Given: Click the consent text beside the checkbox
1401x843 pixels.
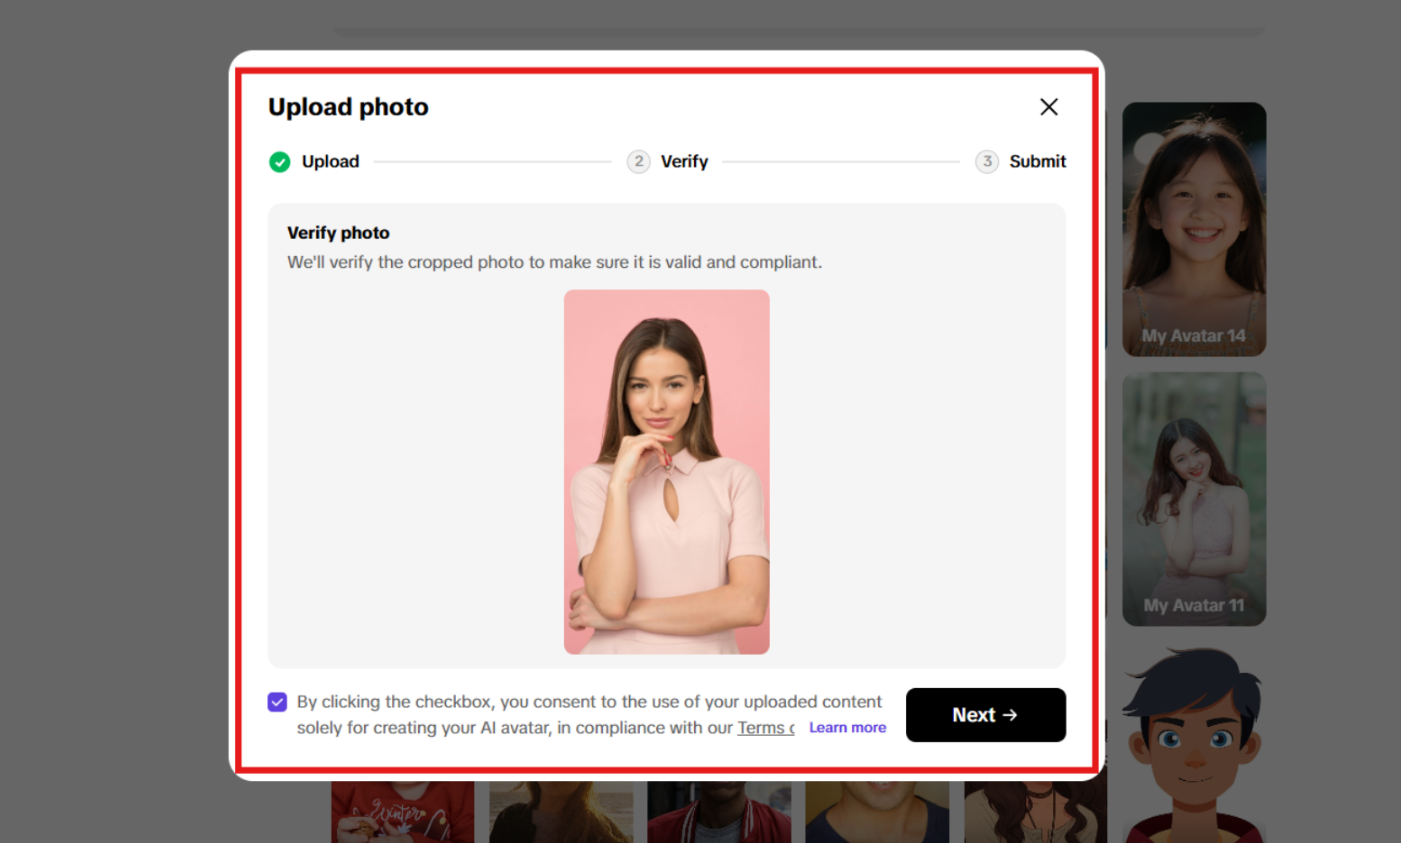Looking at the screenshot, I should click(589, 715).
